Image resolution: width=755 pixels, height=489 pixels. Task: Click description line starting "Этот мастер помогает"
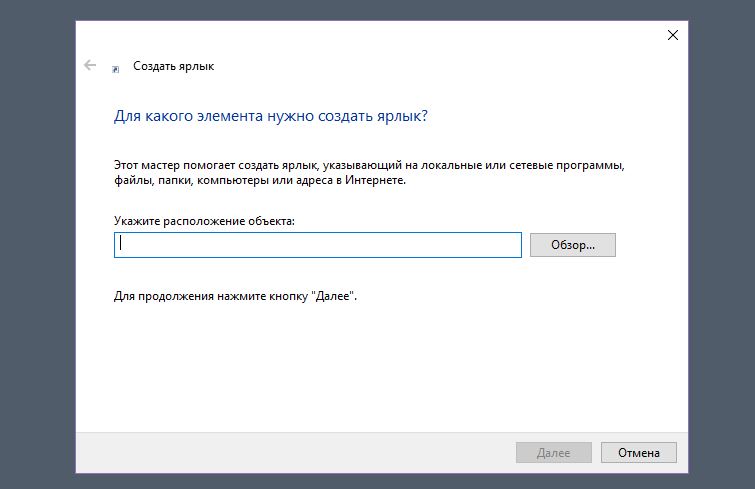tap(369, 165)
